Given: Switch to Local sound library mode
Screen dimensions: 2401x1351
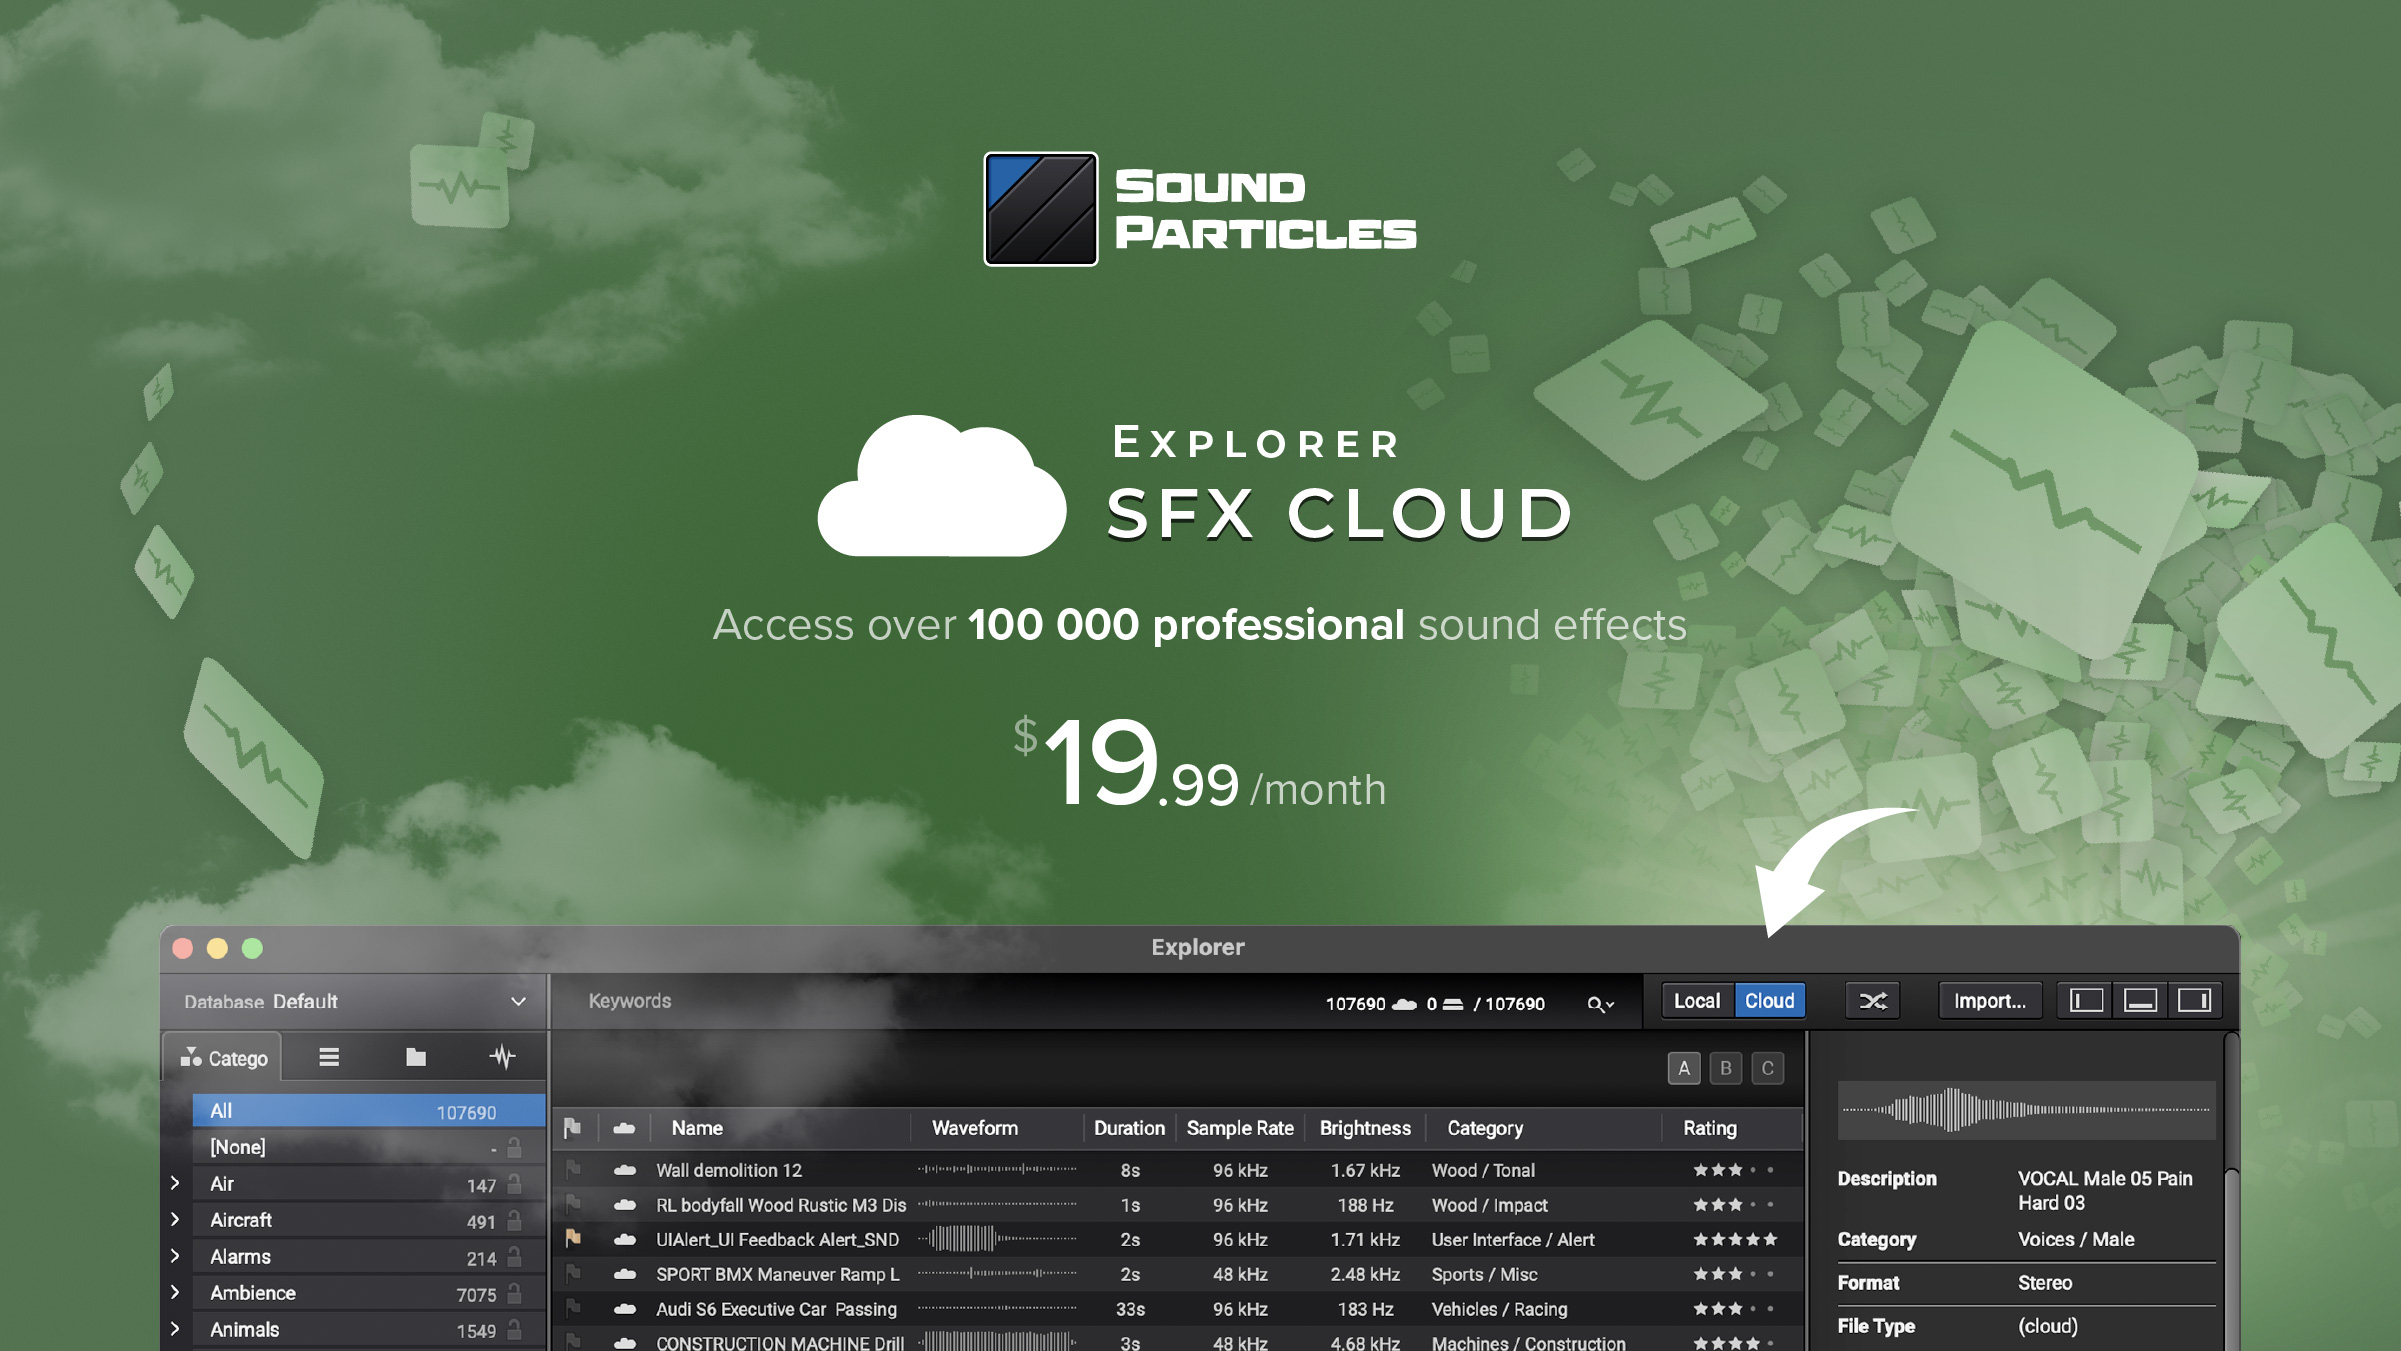Looking at the screenshot, I should pyautogui.click(x=1698, y=1001).
